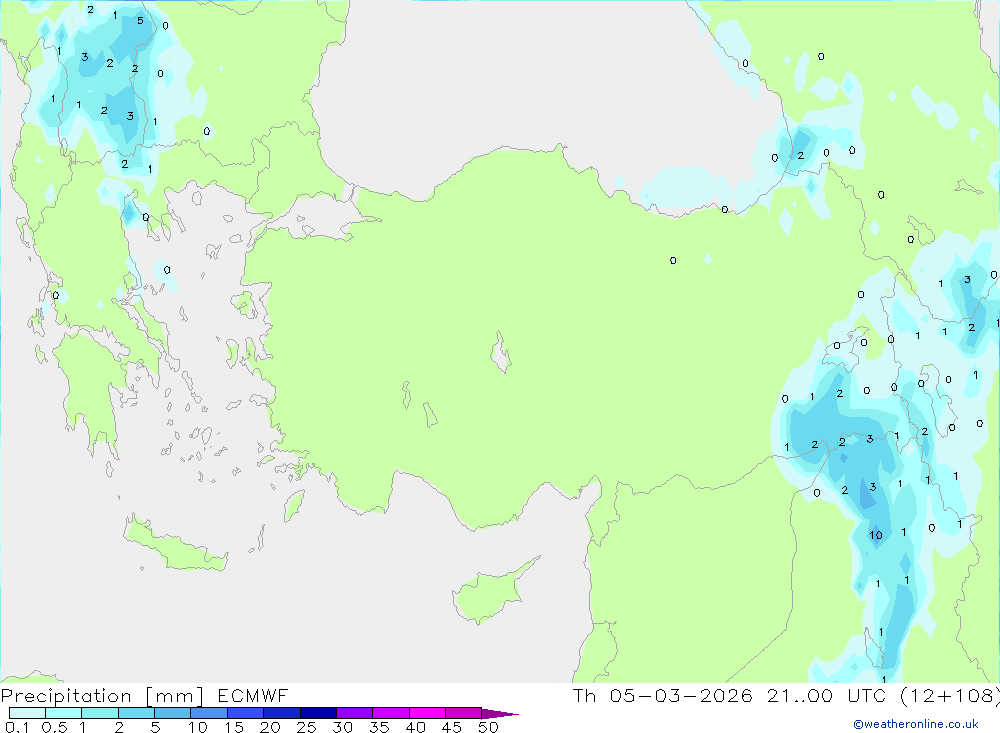Click the 5–10 mm legend color swatch
The image size is (1000, 733).
pos(173,713)
